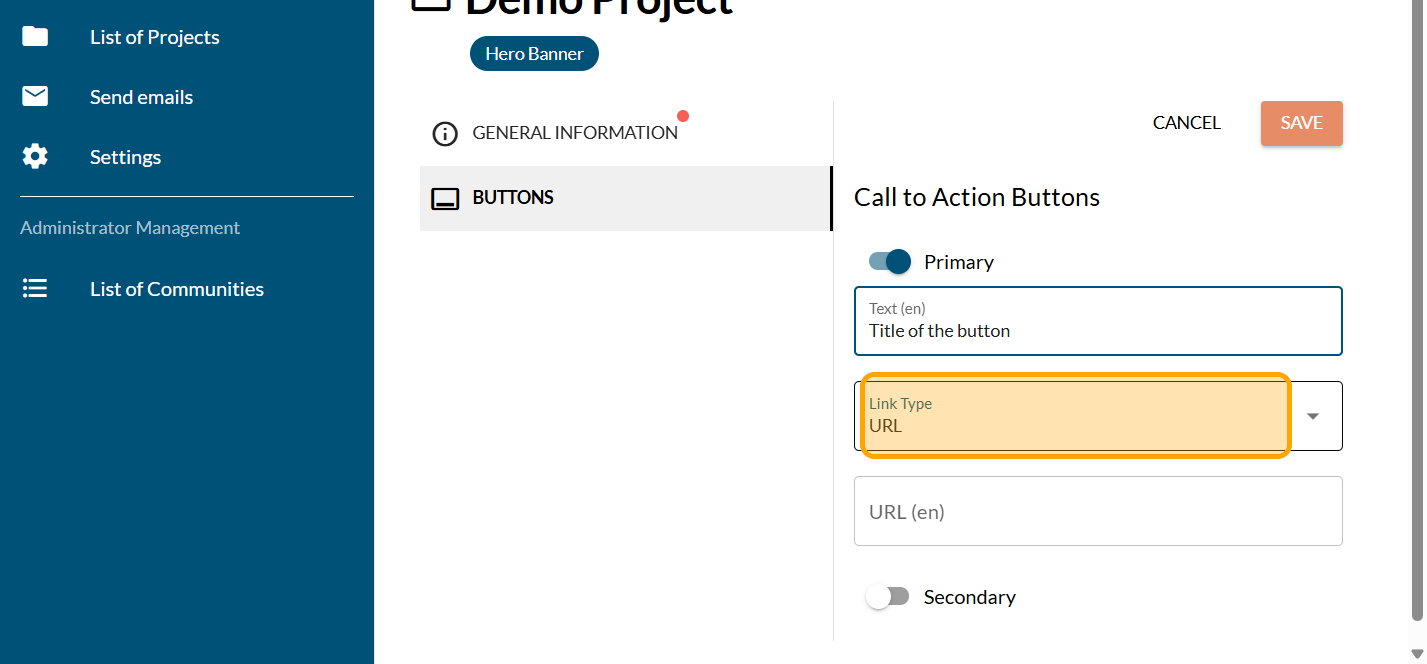Click the red notification dot on General Information
1427x664 pixels.
[683, 116]
